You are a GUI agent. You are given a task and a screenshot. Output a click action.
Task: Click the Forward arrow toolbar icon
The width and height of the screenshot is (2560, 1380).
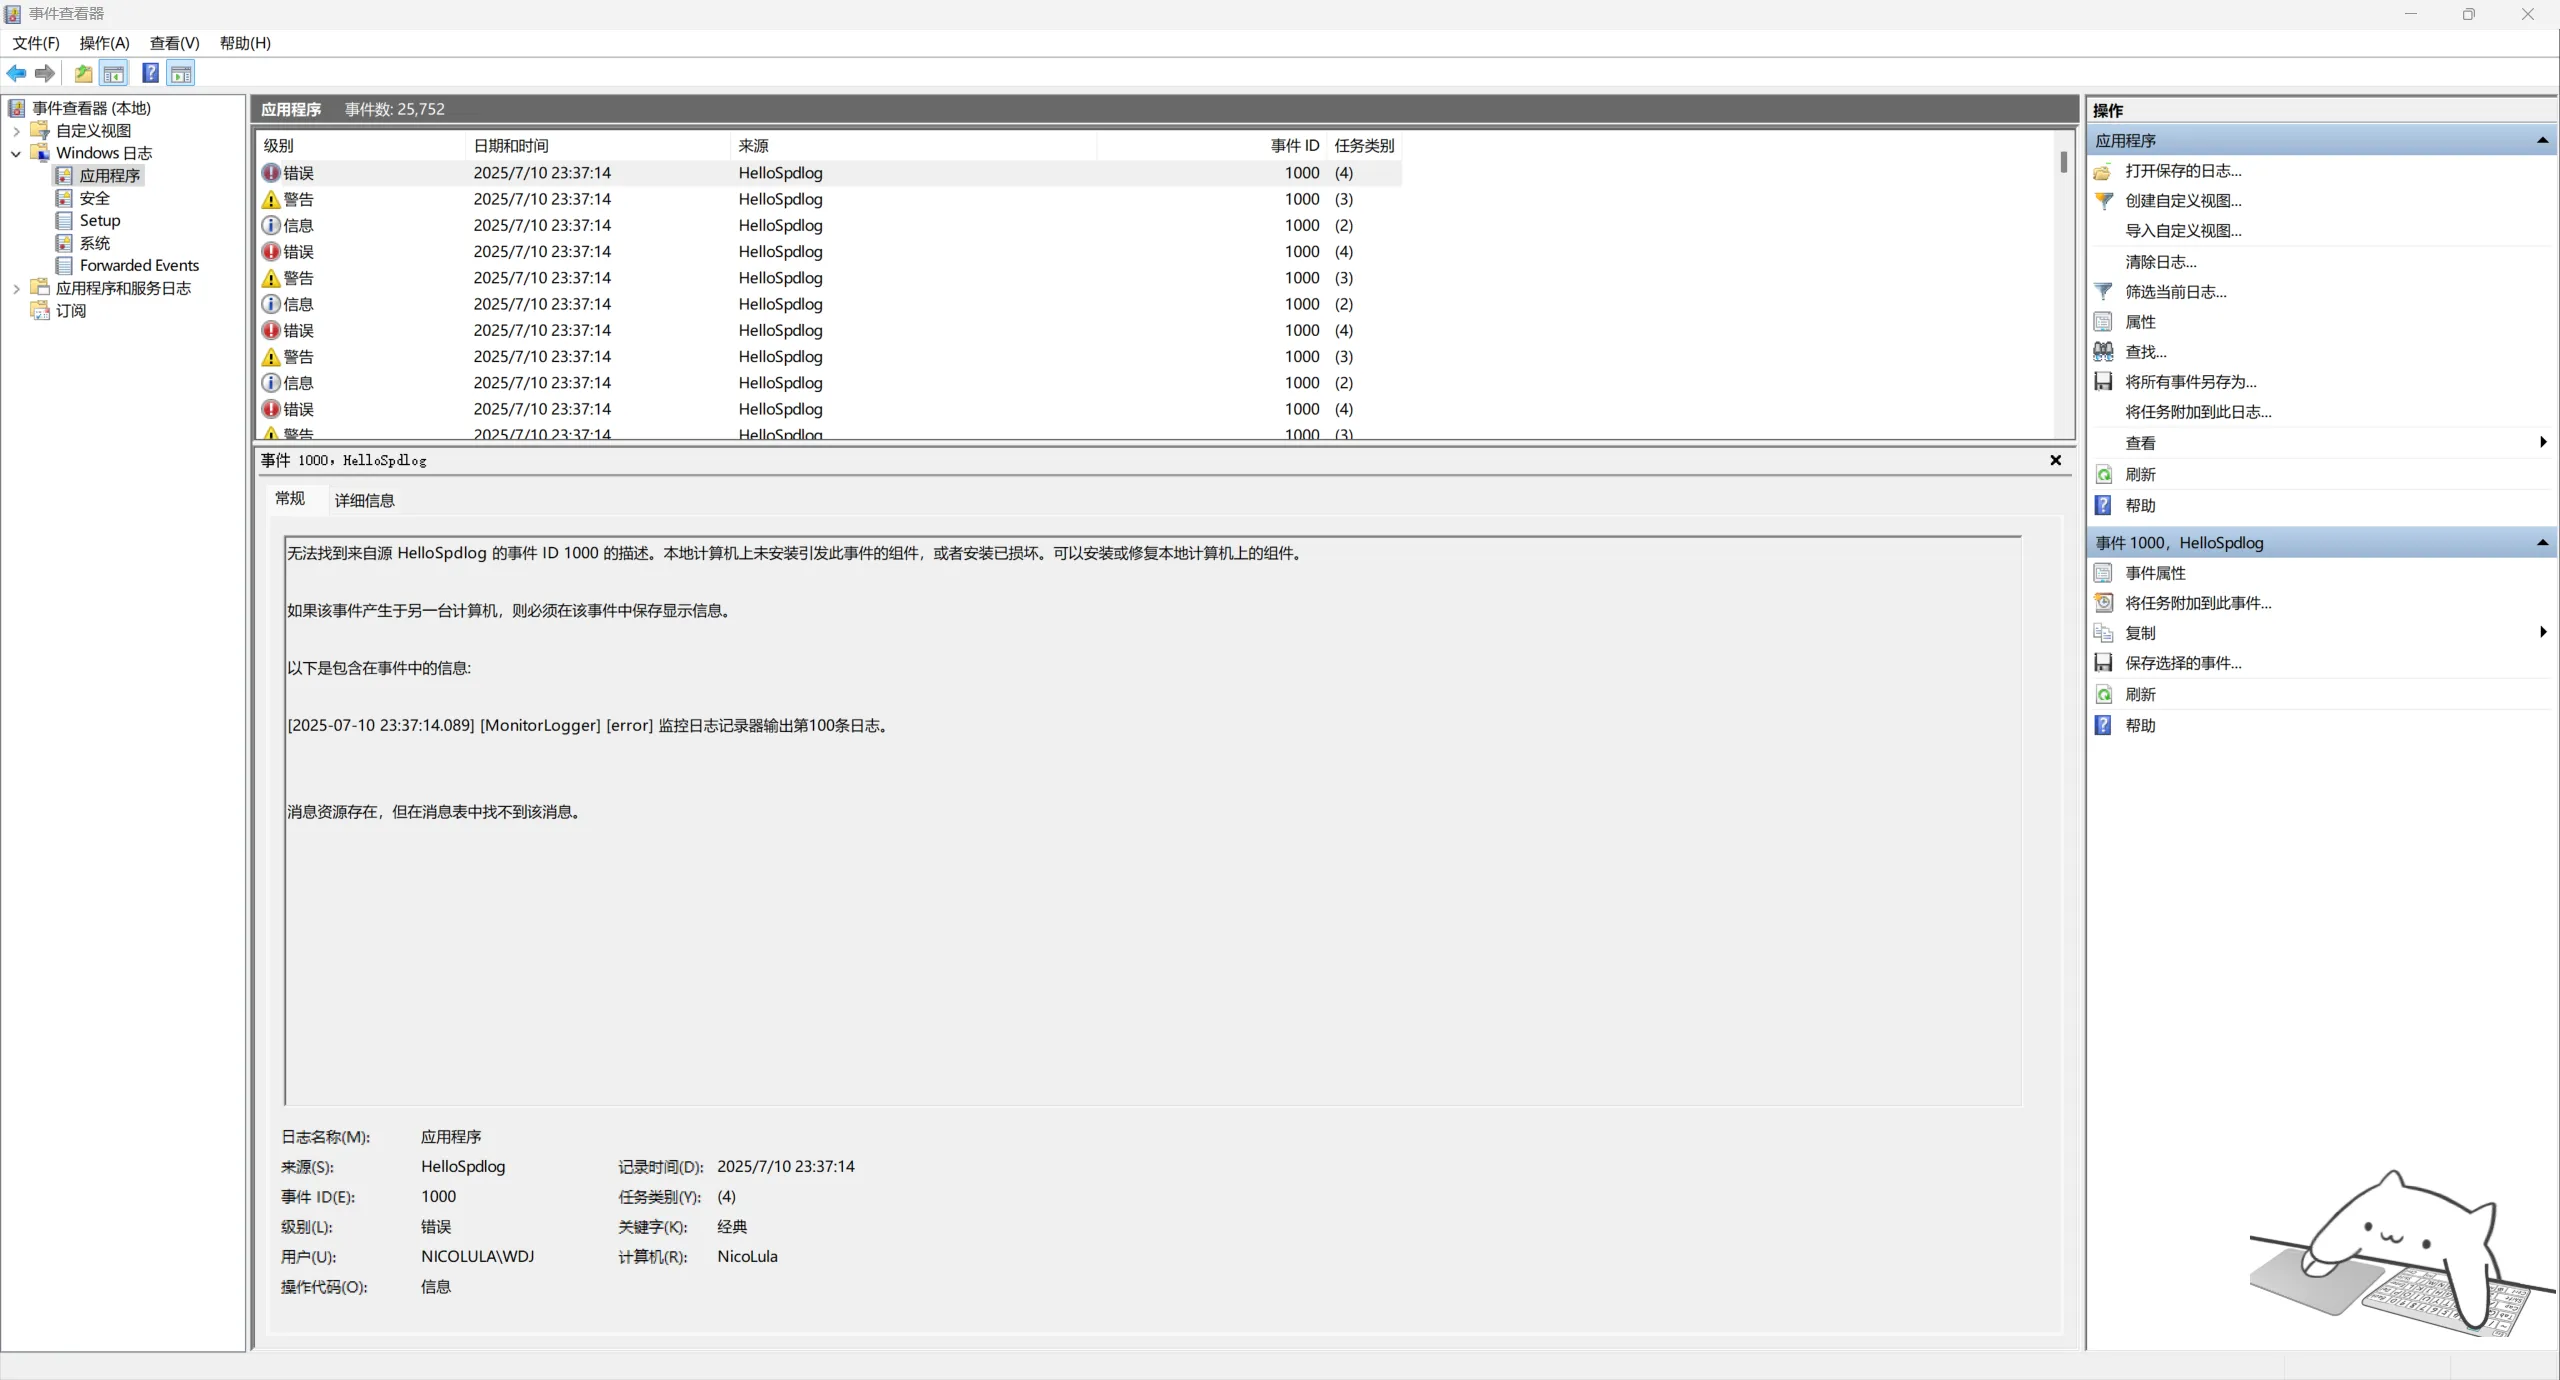(x=45, y=73)
